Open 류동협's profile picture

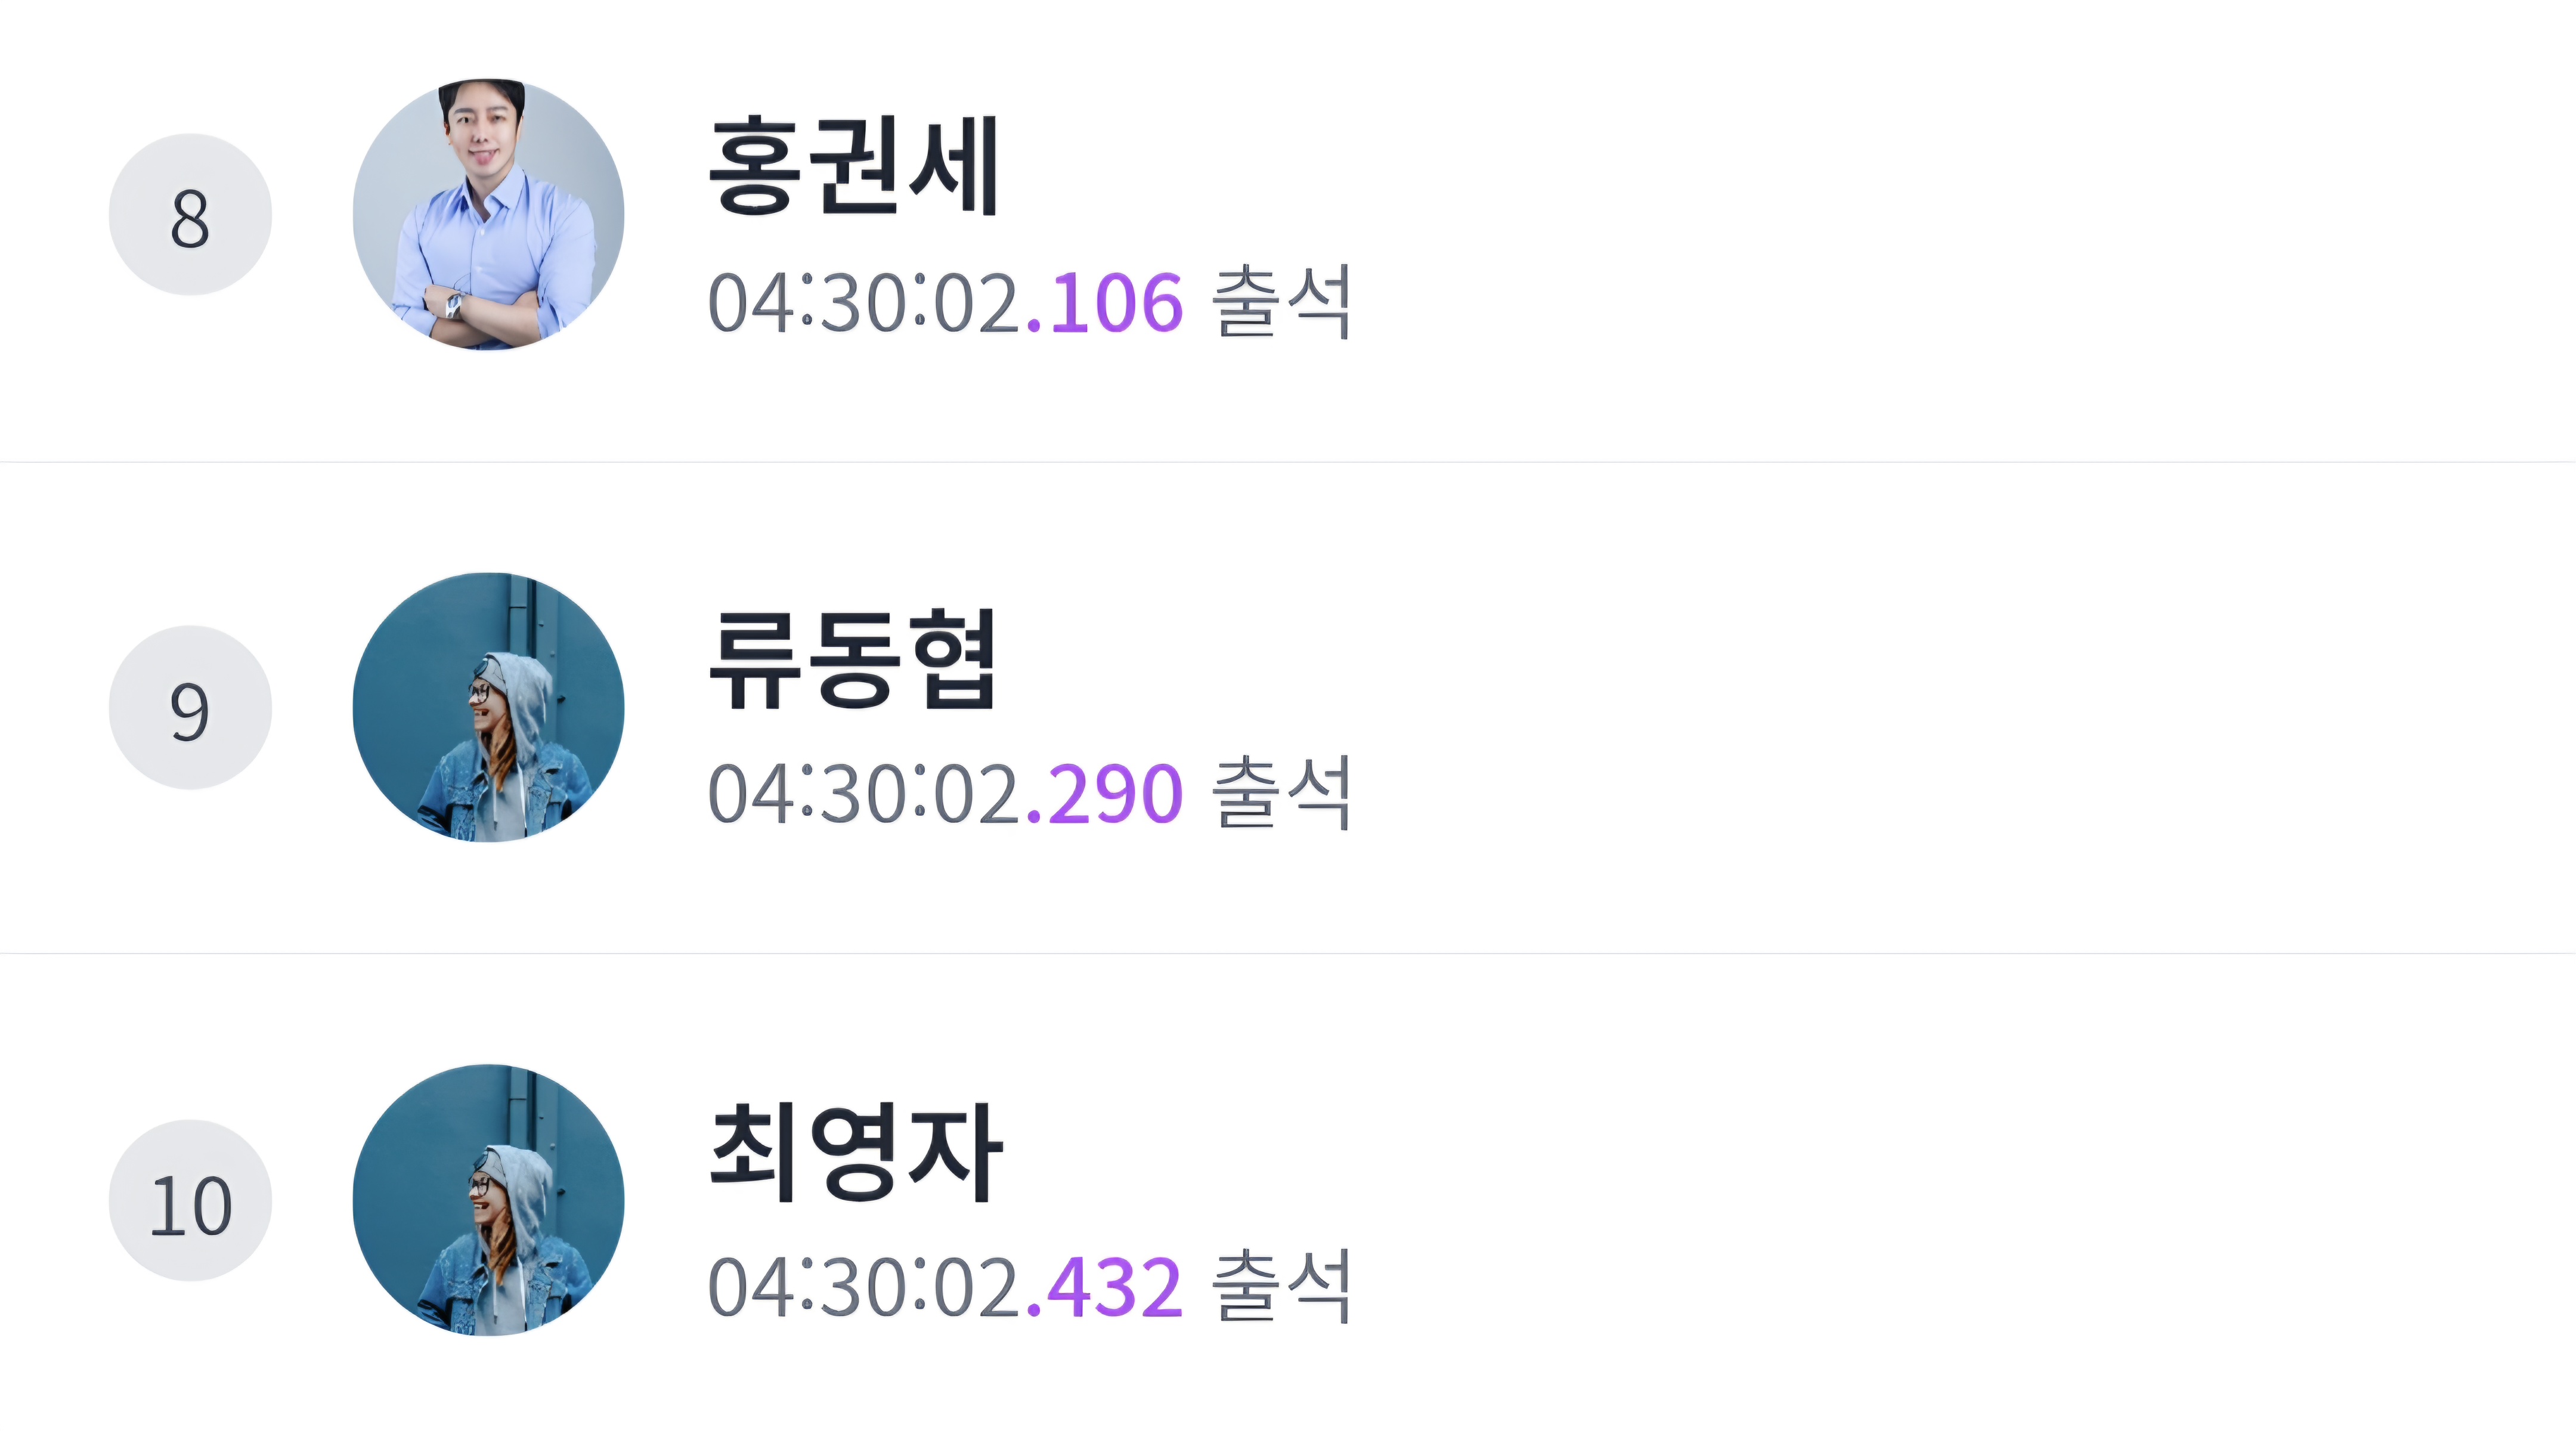tap(487, 705)
